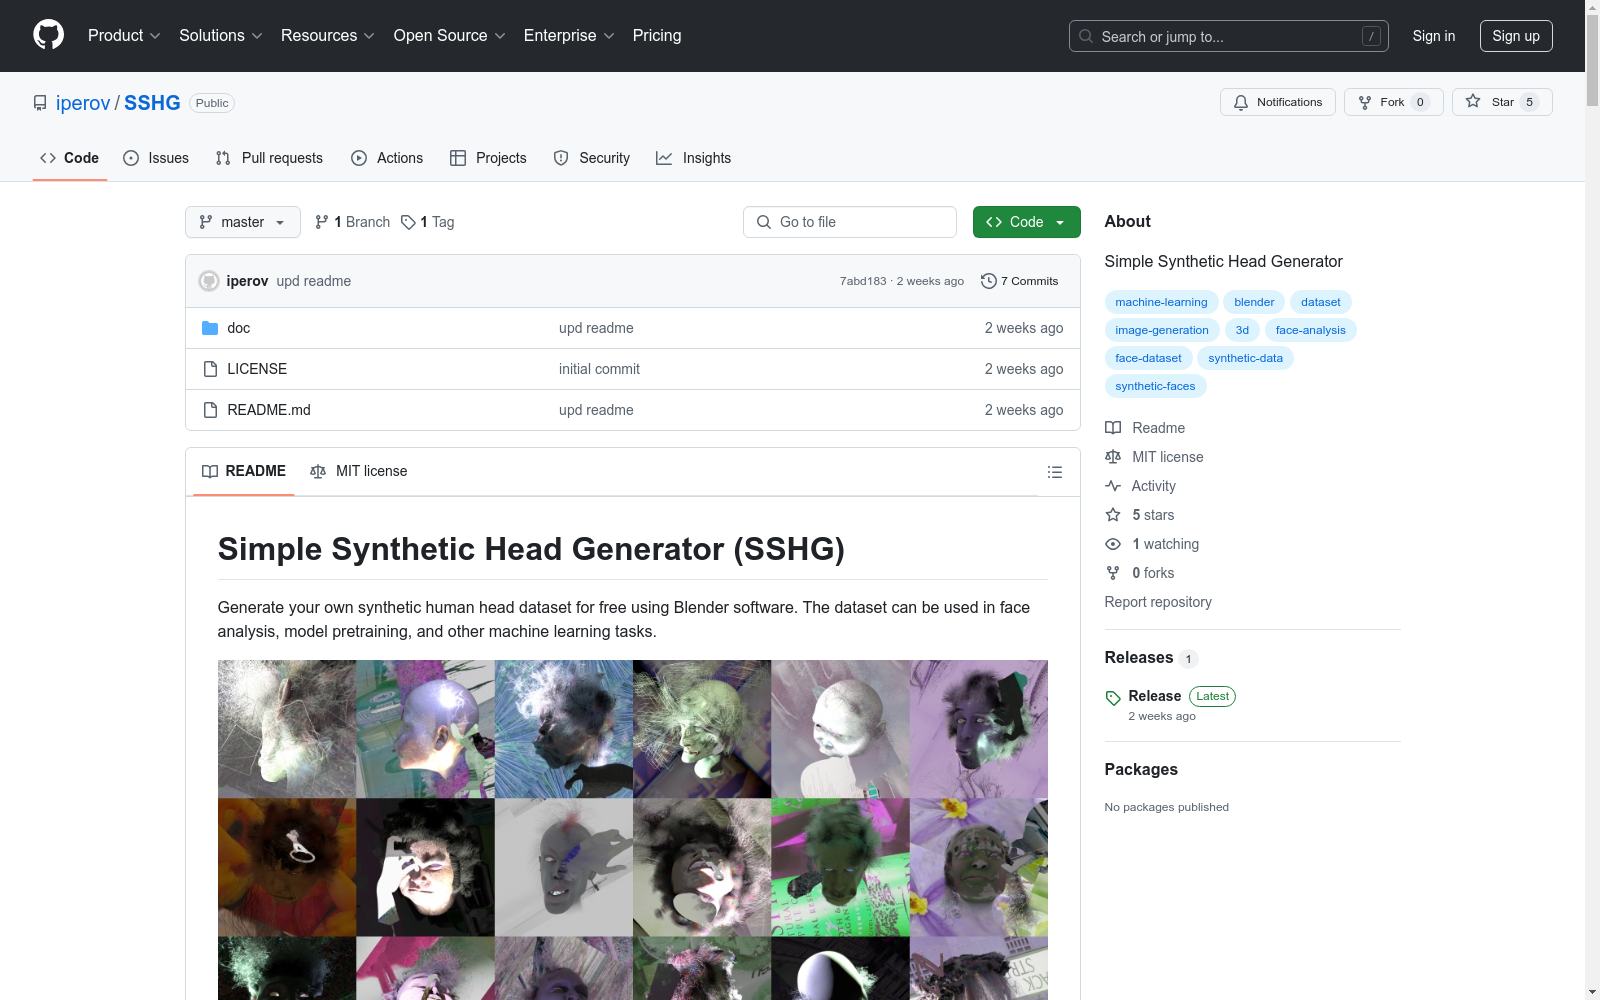Open the image-generation topic tag
1600x1000 pixels.
click(1162, 330)
